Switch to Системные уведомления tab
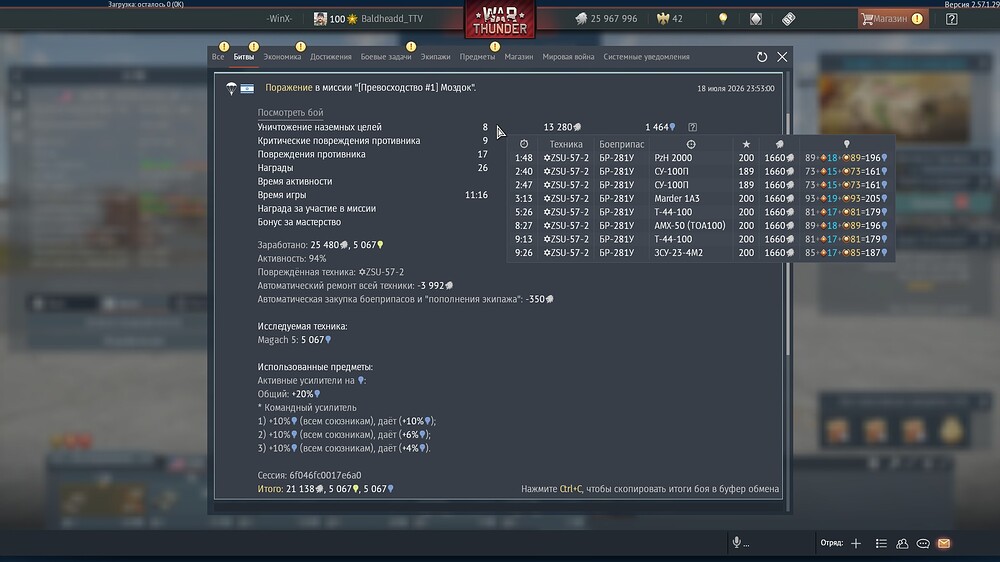 pos(646,57)
